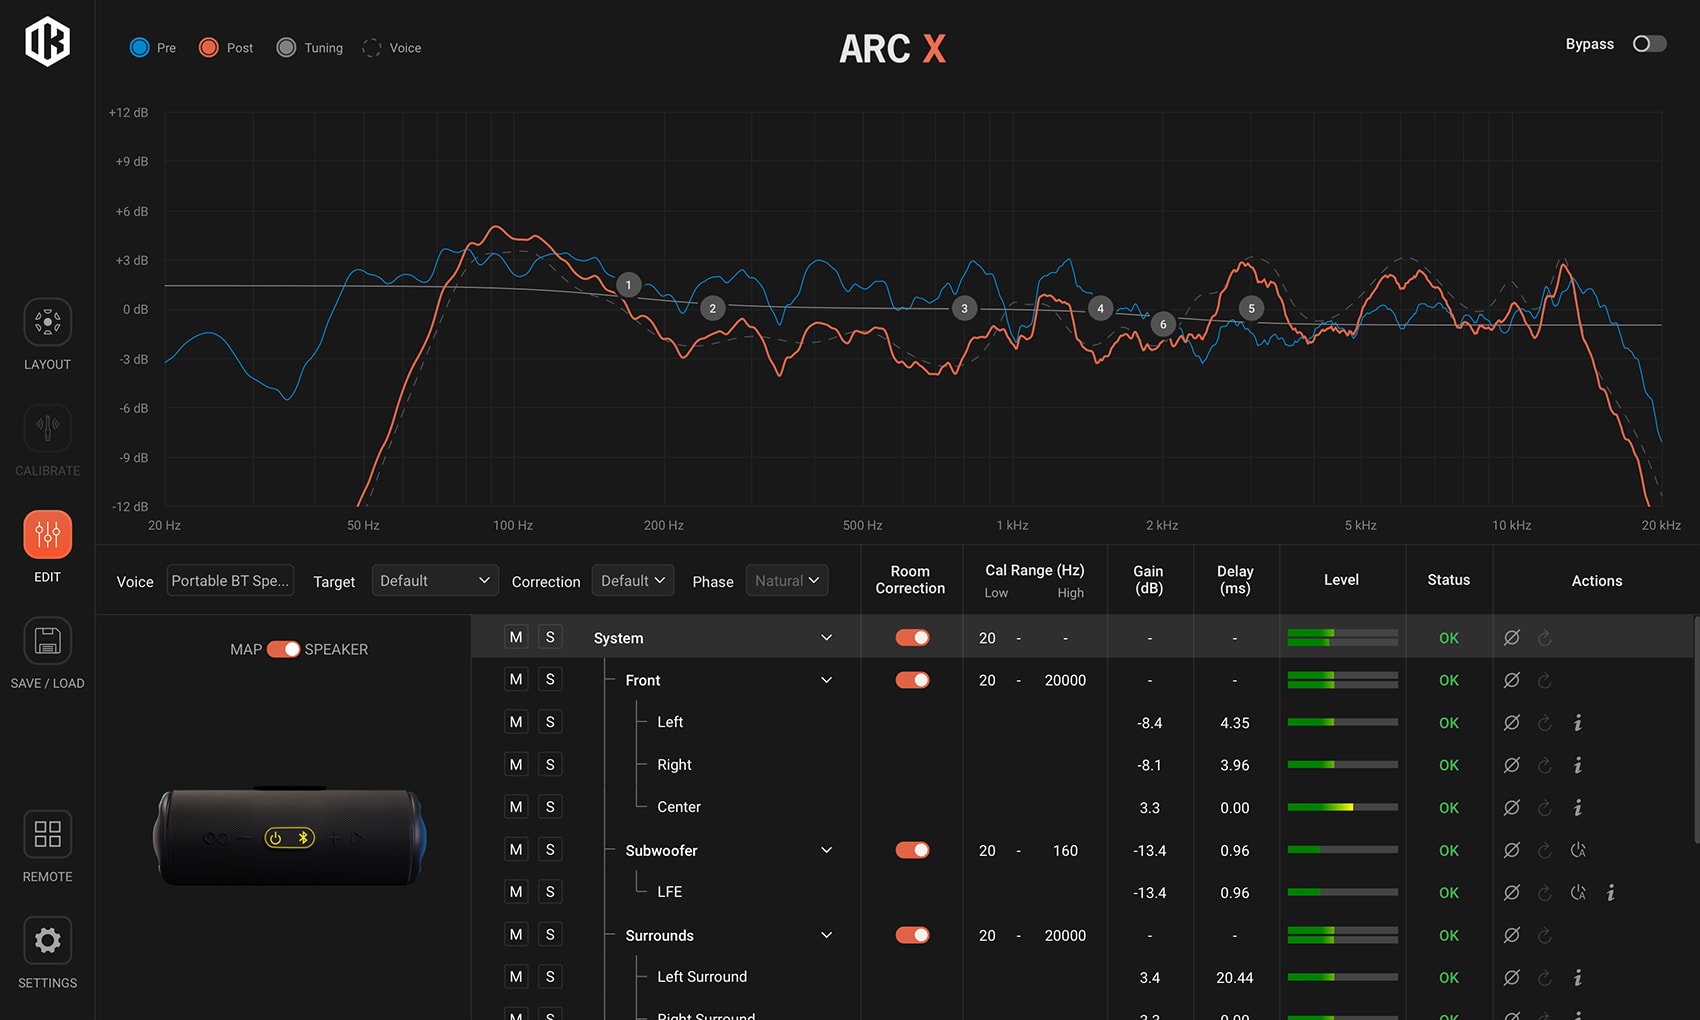The width and height of the screenshot is (1700, 1020).
Task: Open the Target dropdown
Action: [435, 581]
